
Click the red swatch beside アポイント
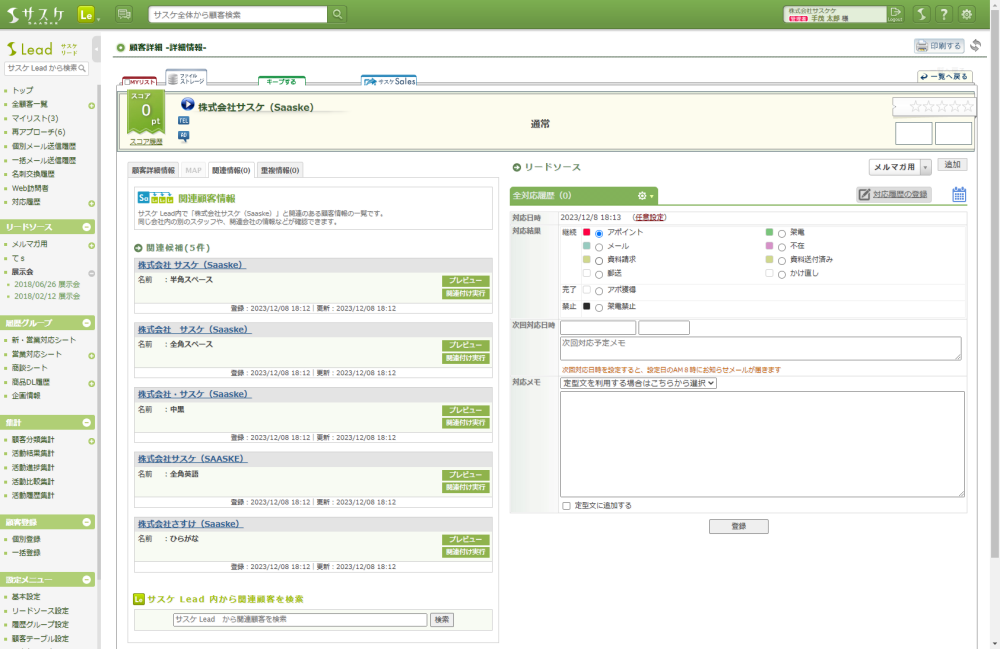tap(587, 232)
